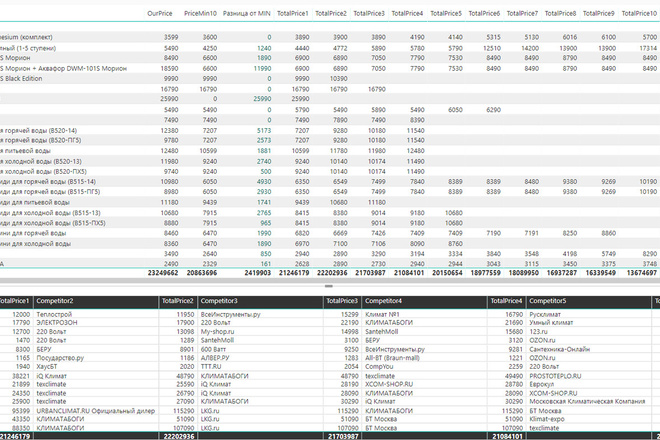This screenshot has height=440, width=660.
Task: Select 'URBANCLIMAT.RU Официальный дилер' cell
Action: [96, 411]
